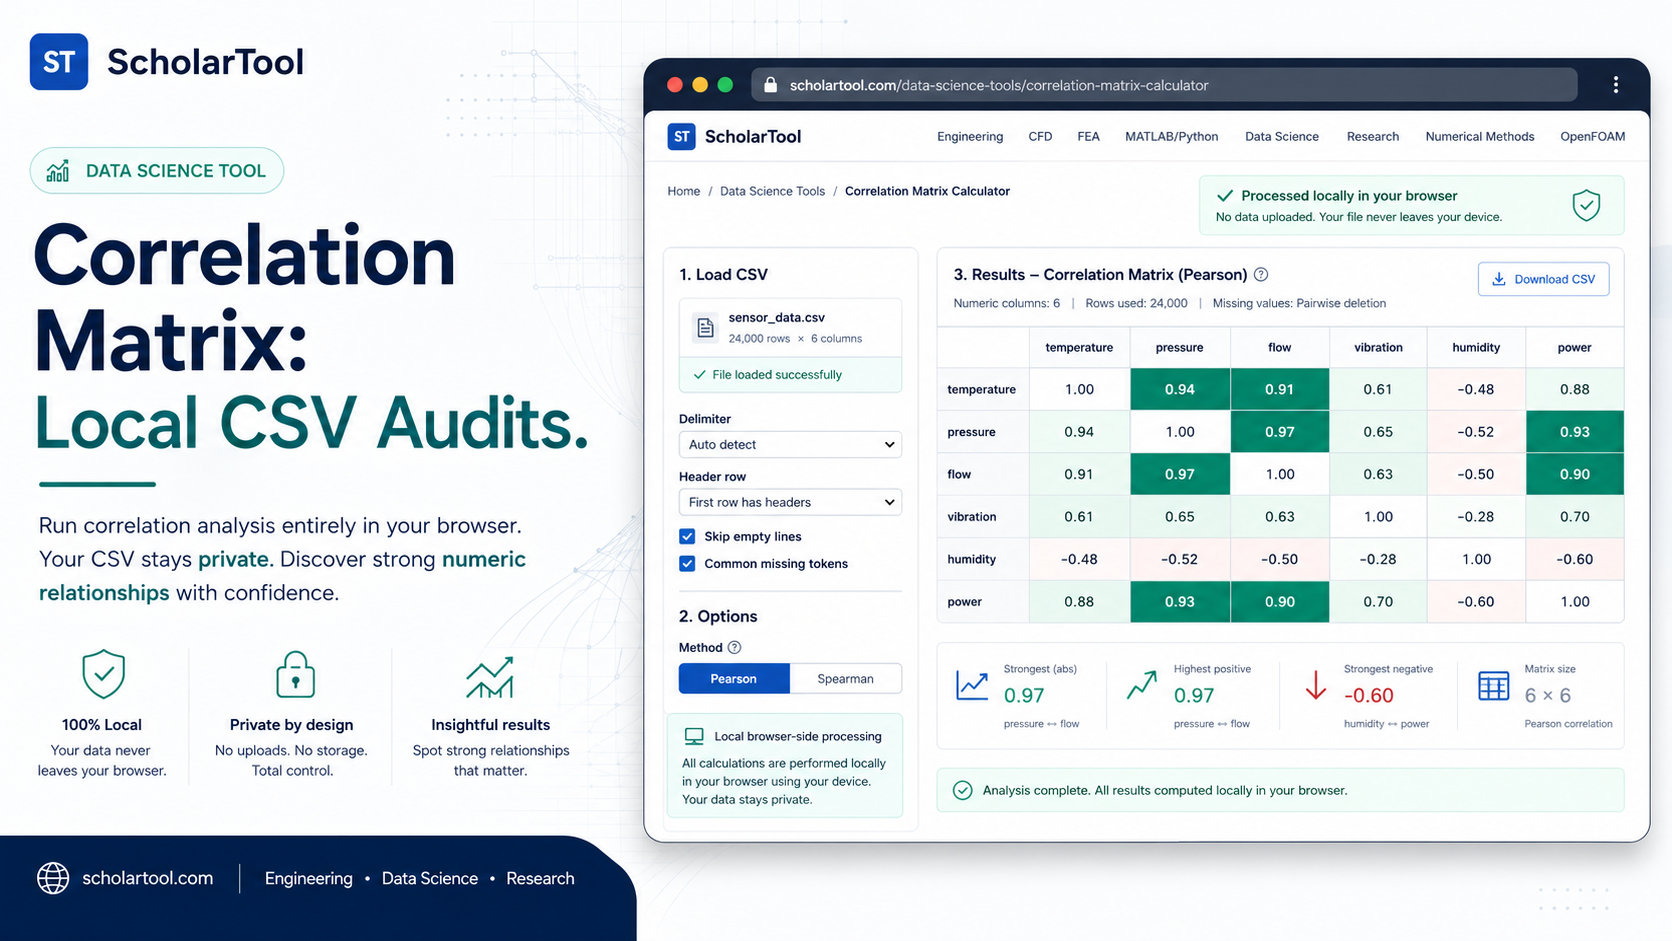Click the checkmark next to File loaded successfully
The image size is (1672, 941).
(700, 375)
